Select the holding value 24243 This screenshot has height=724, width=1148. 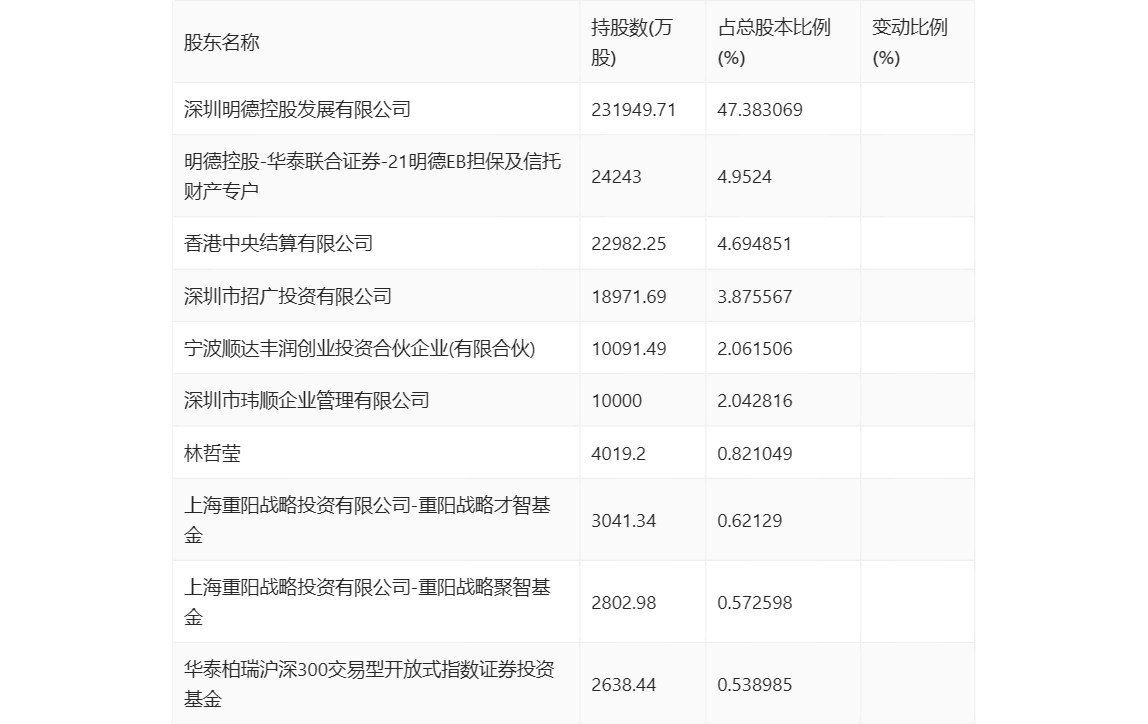tap(616, 176)
